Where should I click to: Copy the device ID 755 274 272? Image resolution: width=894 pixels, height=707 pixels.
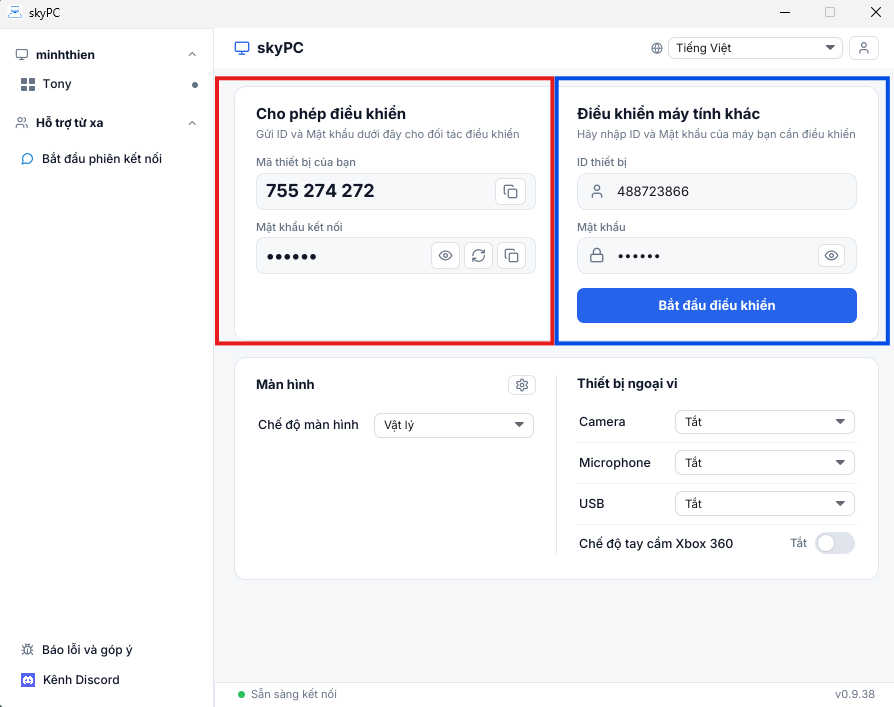[510, 192]
